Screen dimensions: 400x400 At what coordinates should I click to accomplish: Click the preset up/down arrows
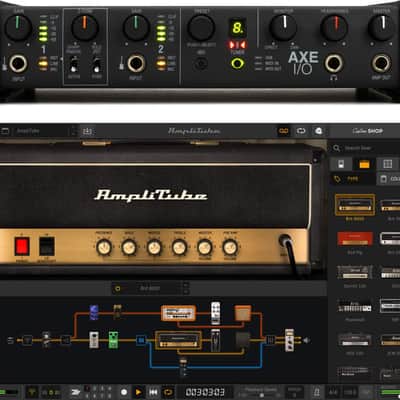point(74,131)
